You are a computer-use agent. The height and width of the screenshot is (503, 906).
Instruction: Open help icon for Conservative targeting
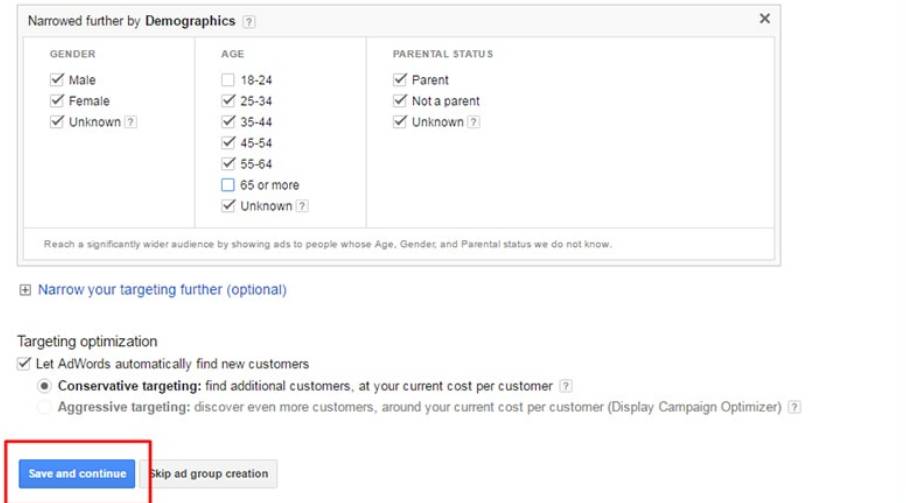pyautogui.click(x=566, y=386)
